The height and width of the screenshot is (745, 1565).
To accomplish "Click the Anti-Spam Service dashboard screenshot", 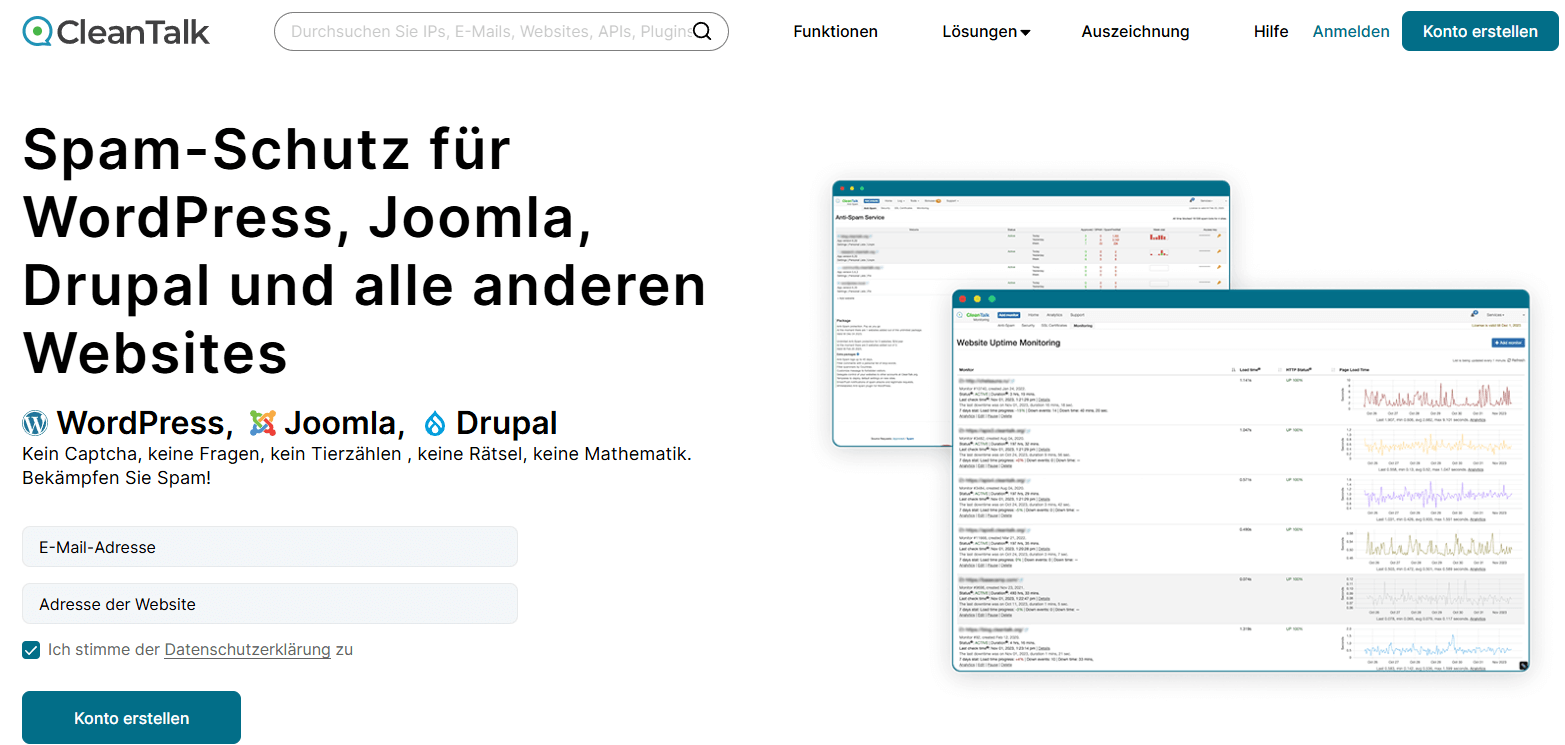I will coord(890,300).
